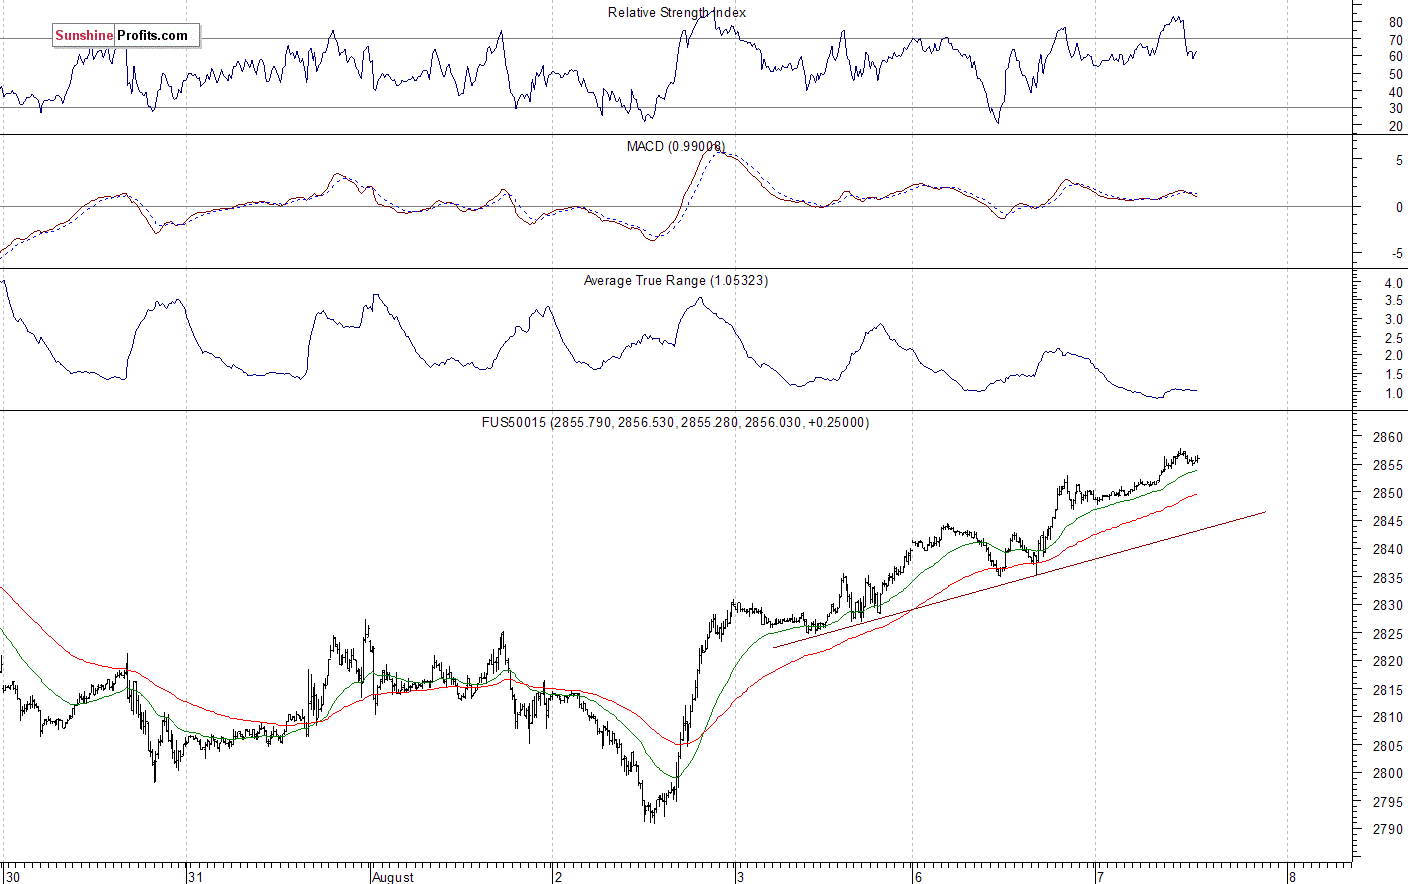
Task: Click the 2850 price axis value
Action: (1387, 493)
